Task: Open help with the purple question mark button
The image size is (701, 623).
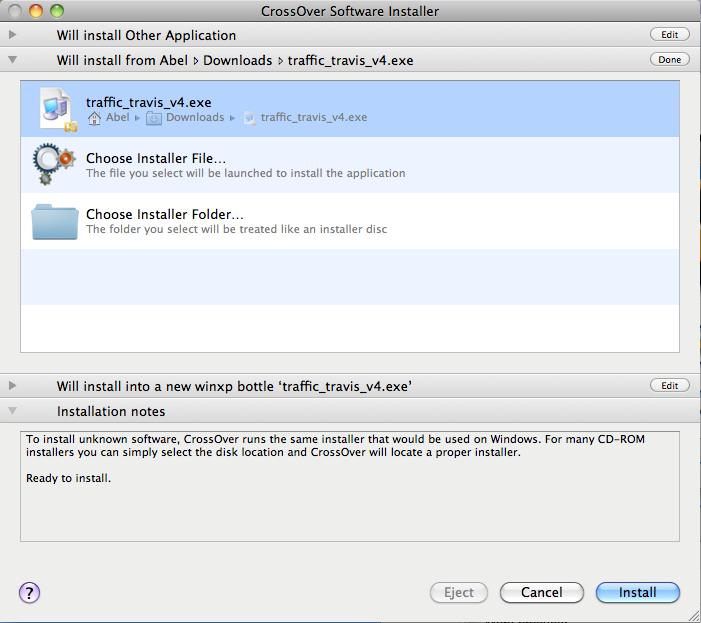Action: click(30, 593)
